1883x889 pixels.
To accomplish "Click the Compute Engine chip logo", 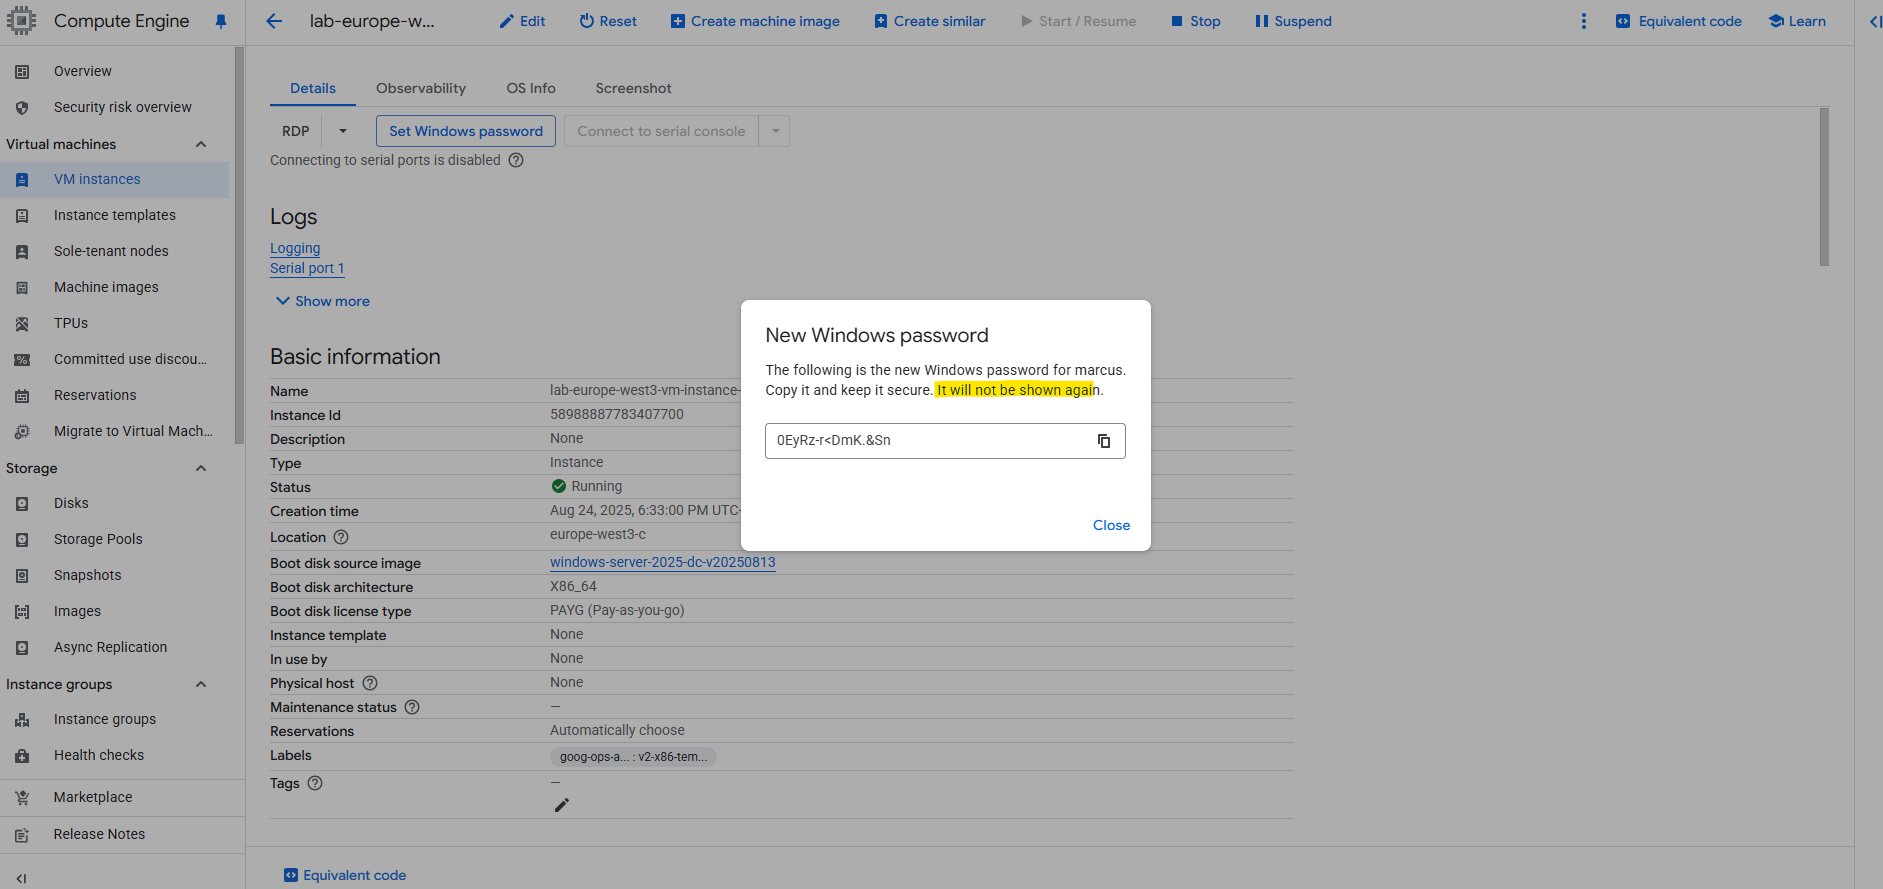I will click(21, 21).
